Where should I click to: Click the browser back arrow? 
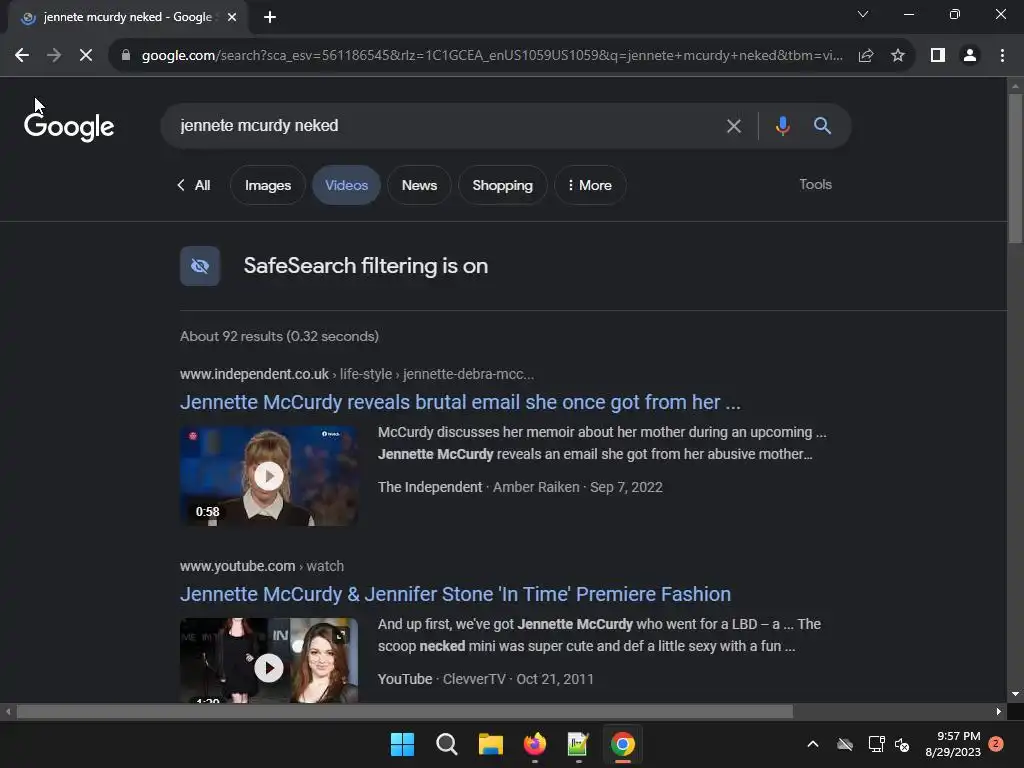(x=22, y=56)
